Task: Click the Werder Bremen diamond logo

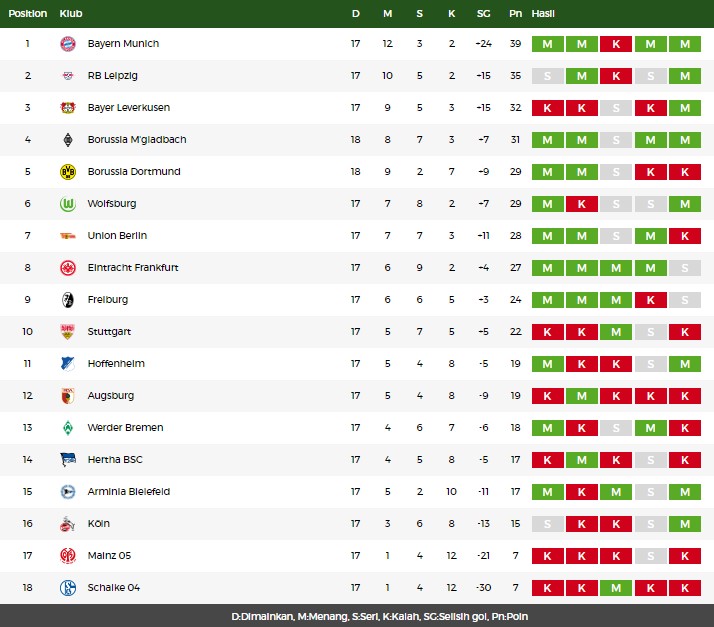Action: (68, 428)
